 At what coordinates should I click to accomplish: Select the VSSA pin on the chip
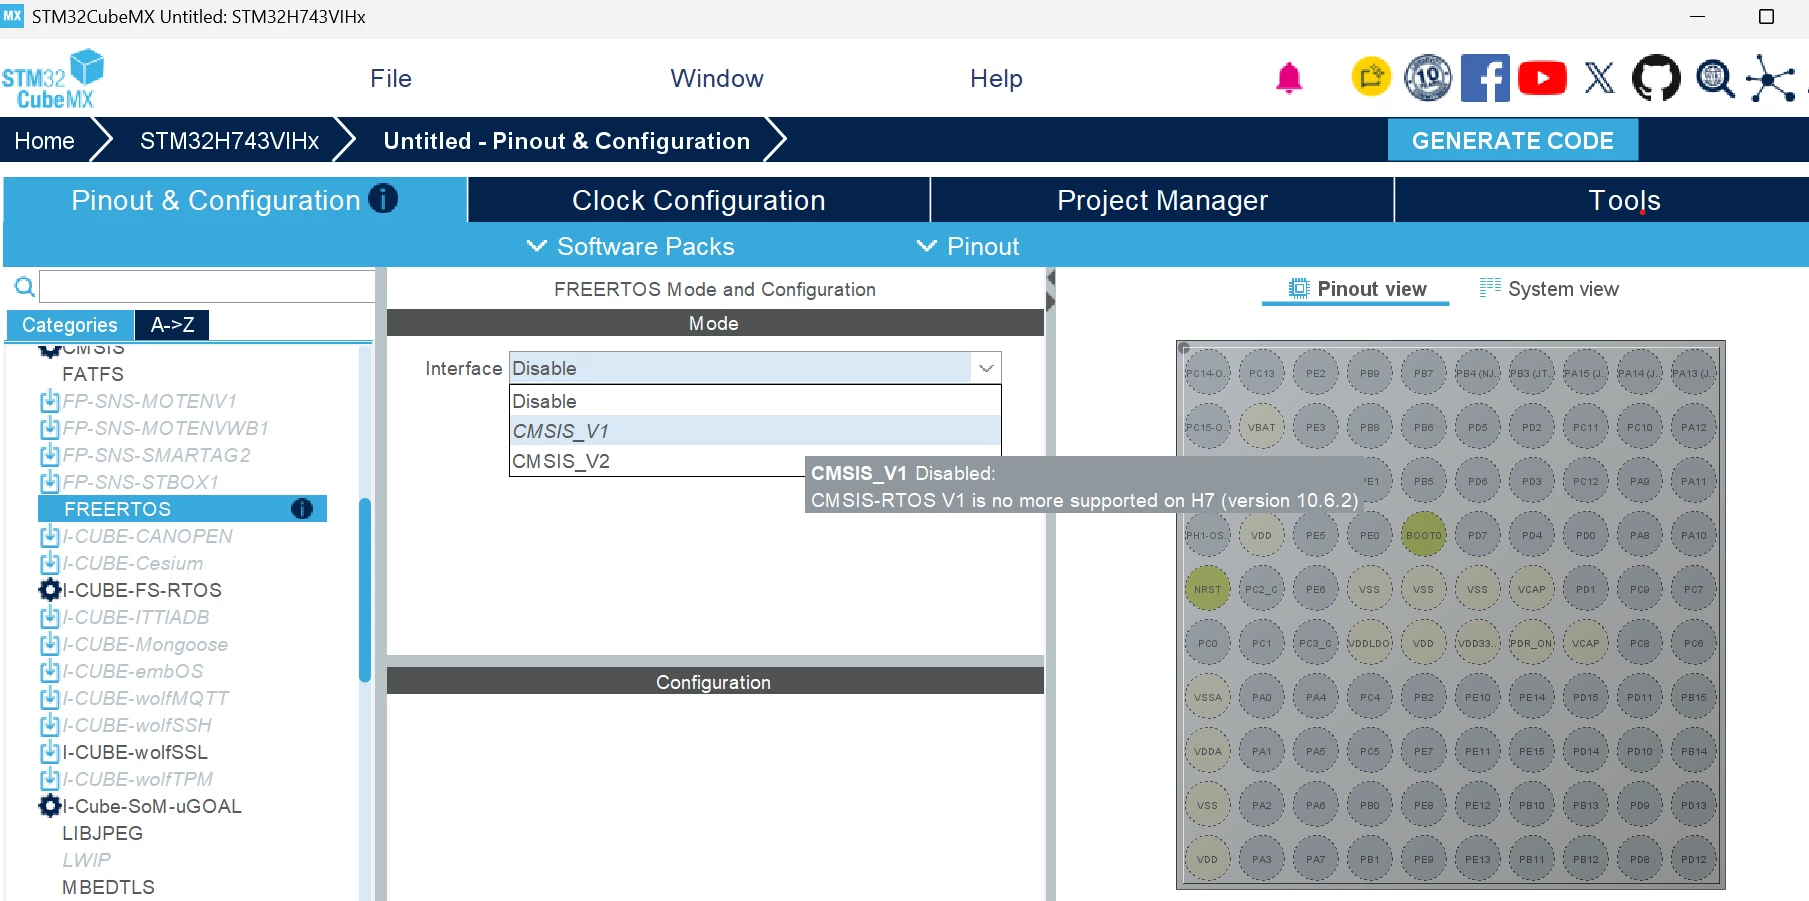pos(1207,697)
